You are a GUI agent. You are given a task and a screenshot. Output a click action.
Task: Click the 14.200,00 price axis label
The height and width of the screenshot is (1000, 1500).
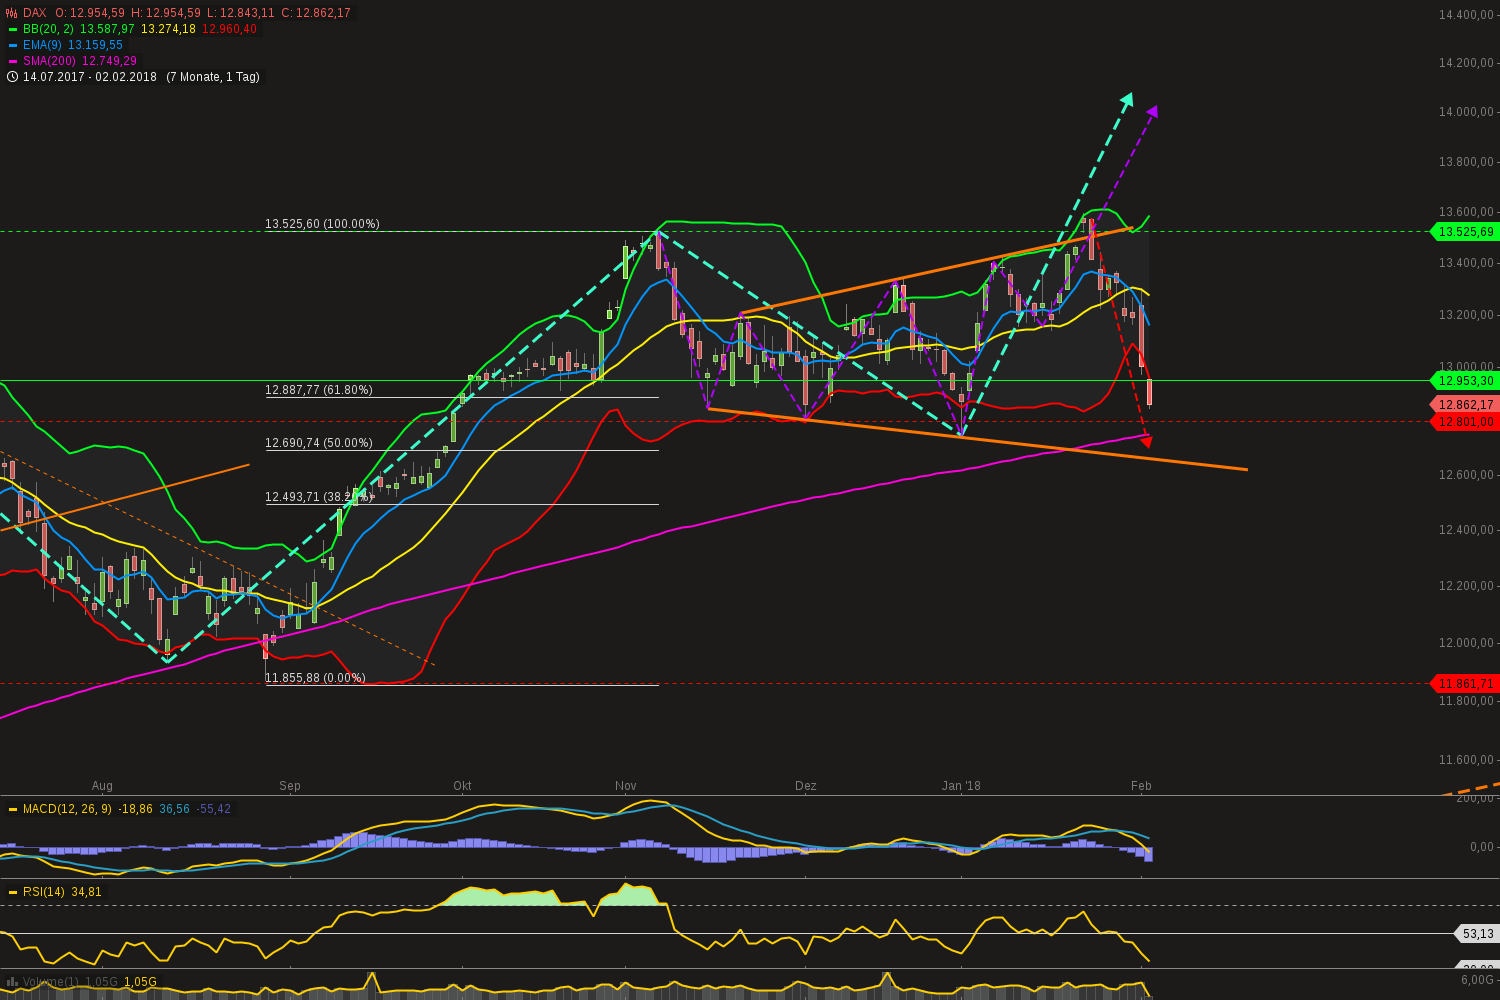click(1466, 63)
